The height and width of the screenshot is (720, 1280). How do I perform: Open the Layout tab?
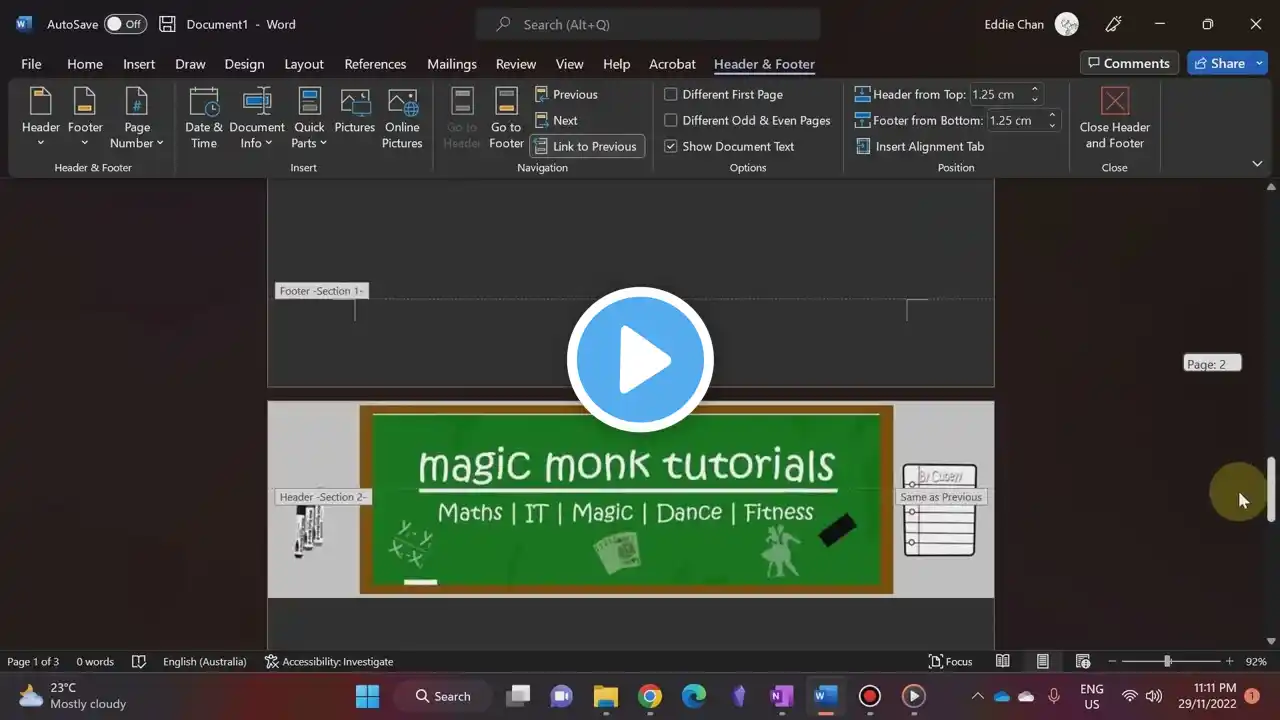pos(304,64)
